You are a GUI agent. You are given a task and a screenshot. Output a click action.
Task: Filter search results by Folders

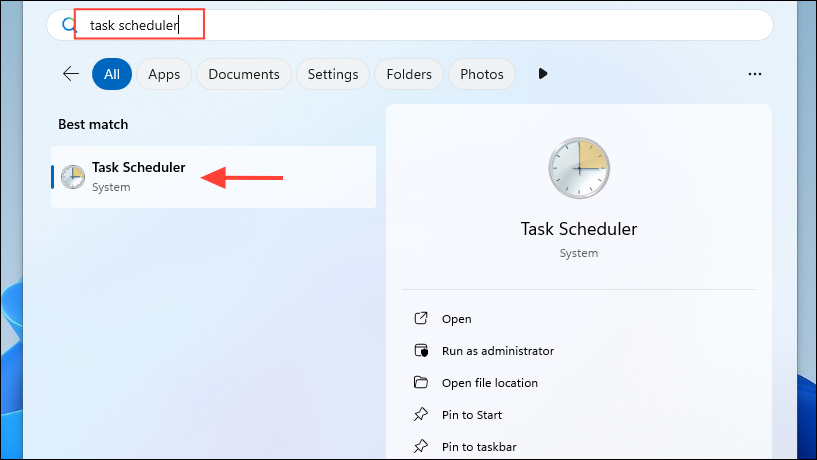pyautogui.click(x=409, y=74)
